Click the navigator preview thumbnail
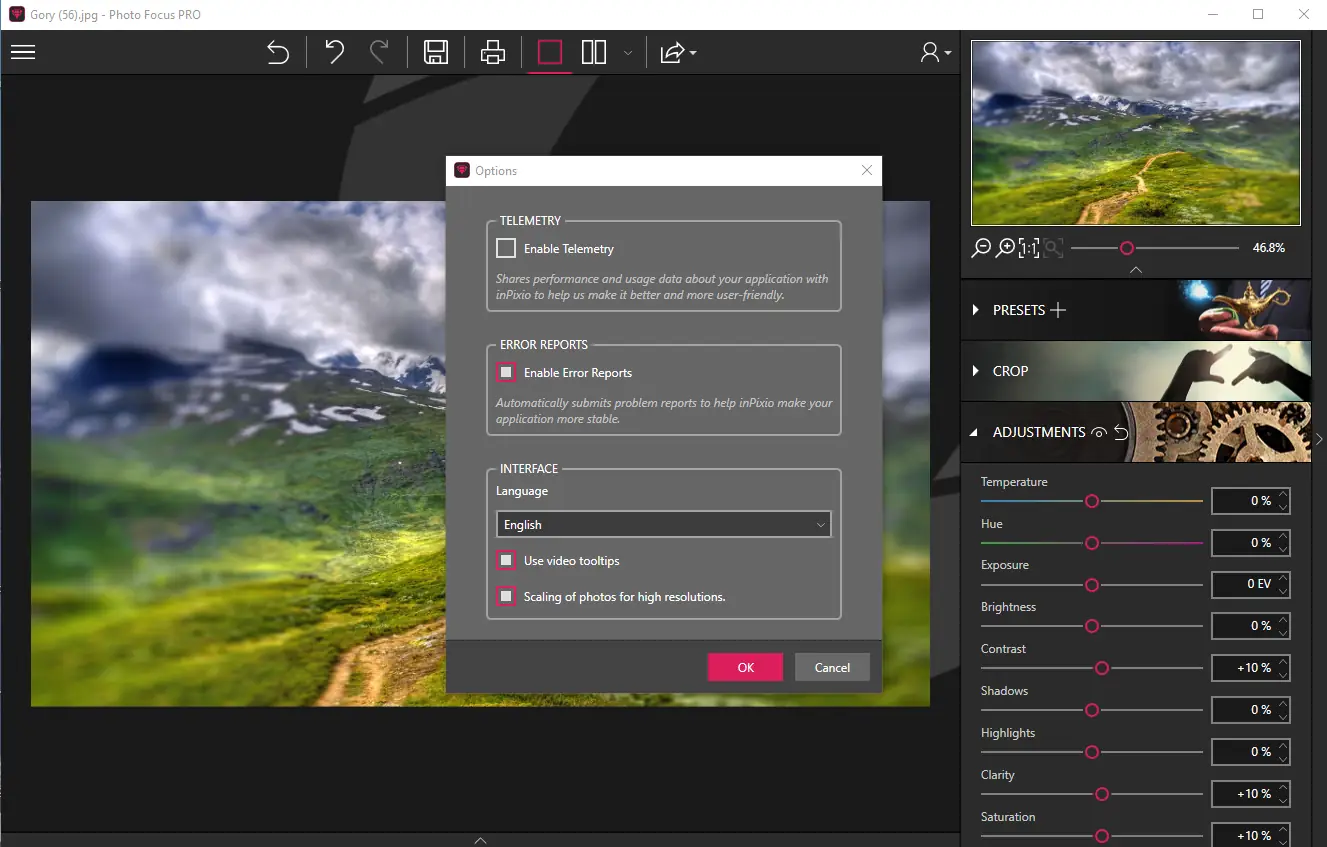The height and width of the screenshot is (847, 1327). 1136,133
